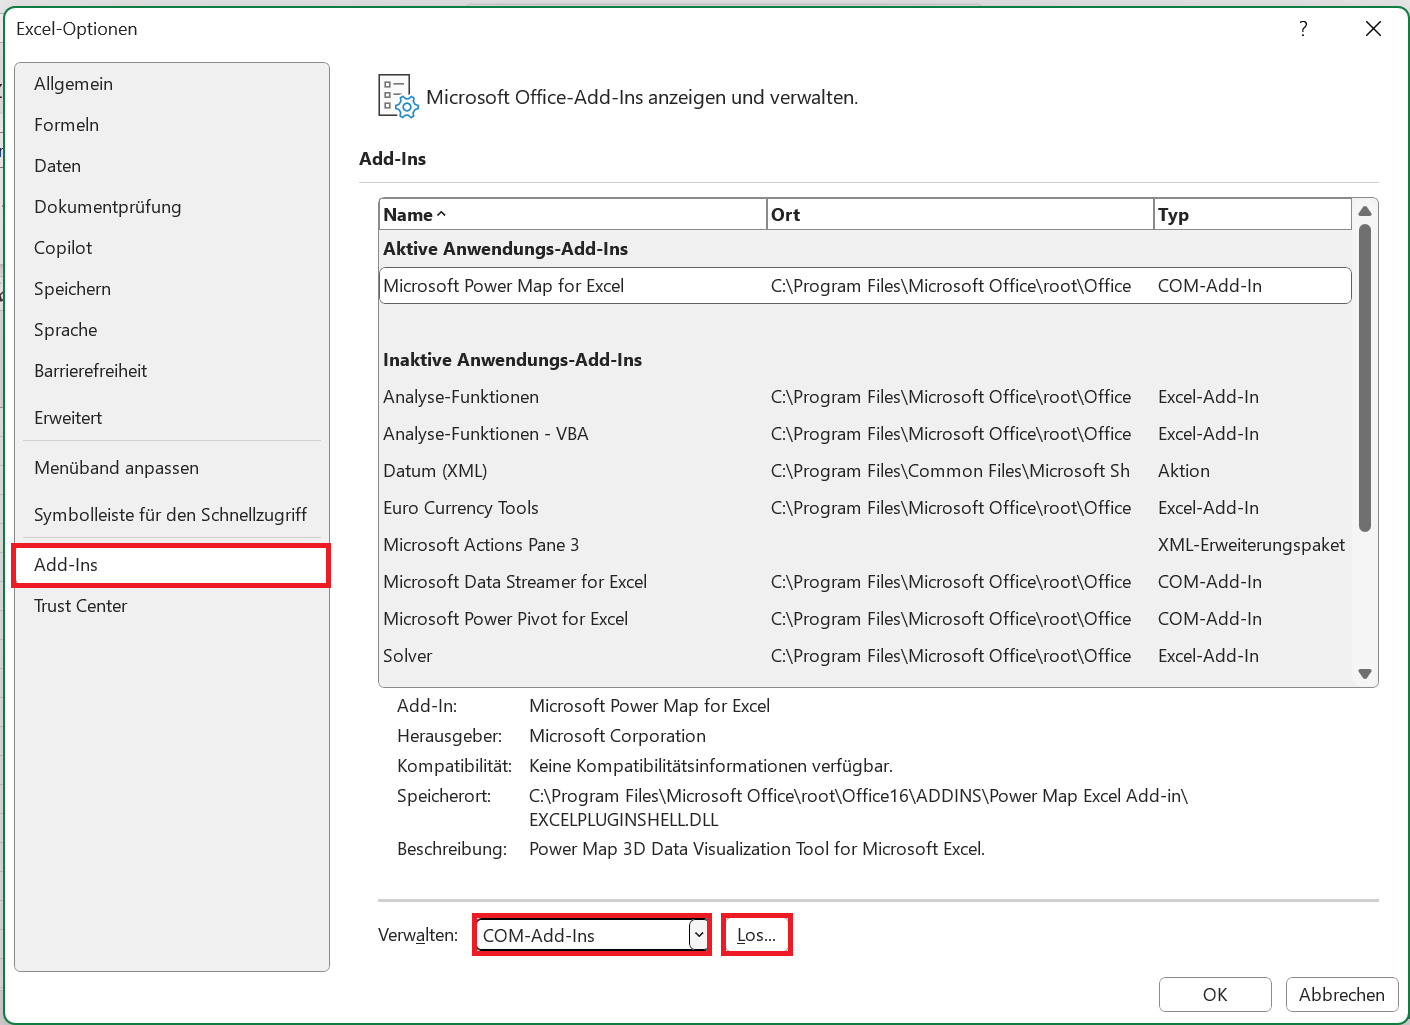Select Microsoft Power Map for Excel row
The image size is (1410, 1025).
pyautogui.click(x=865, y=286)
